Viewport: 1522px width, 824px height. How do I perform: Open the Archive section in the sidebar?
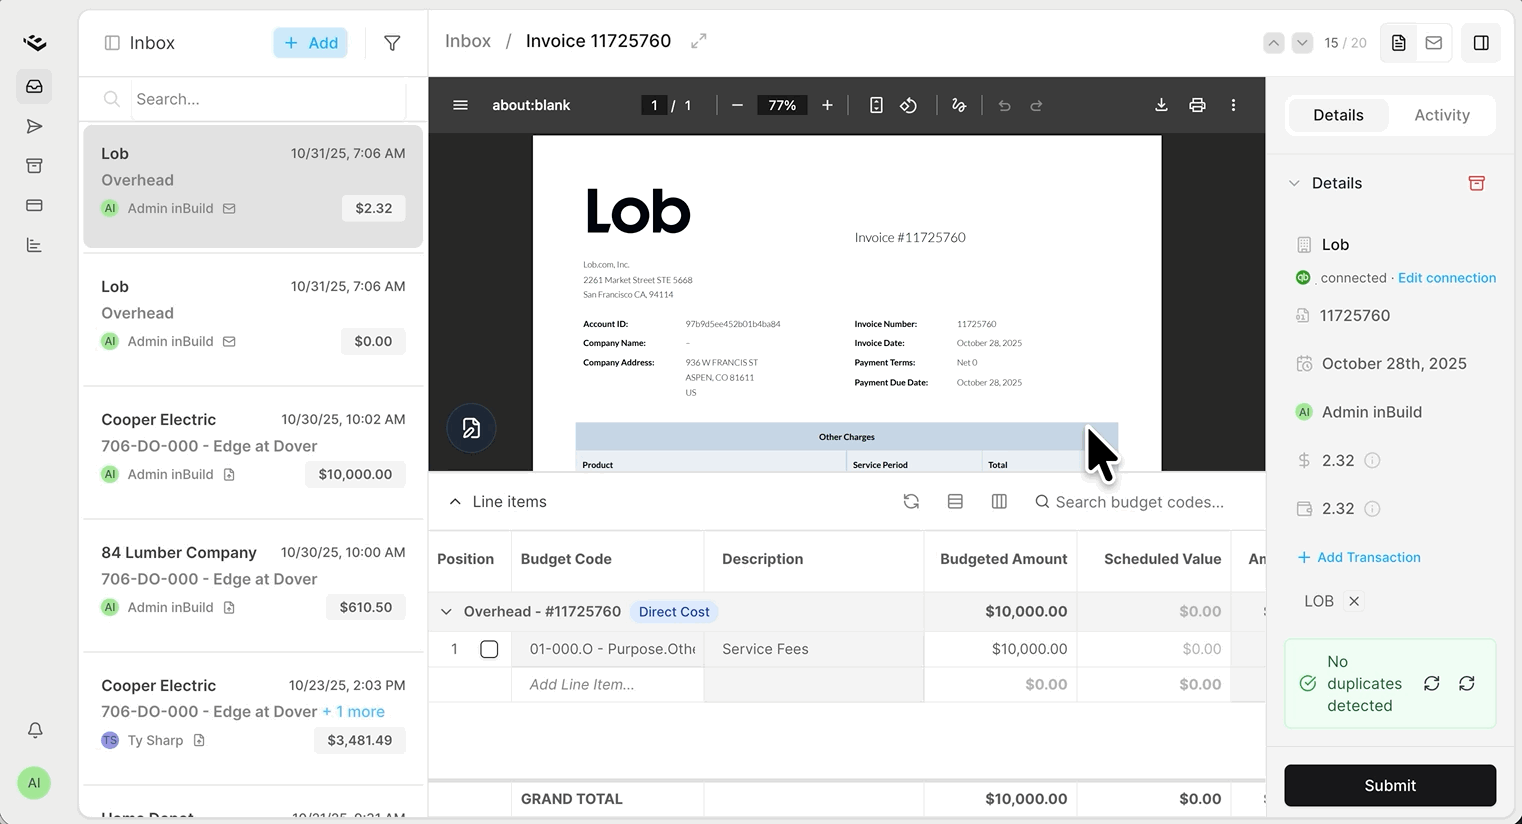click(x=34, y=166)
